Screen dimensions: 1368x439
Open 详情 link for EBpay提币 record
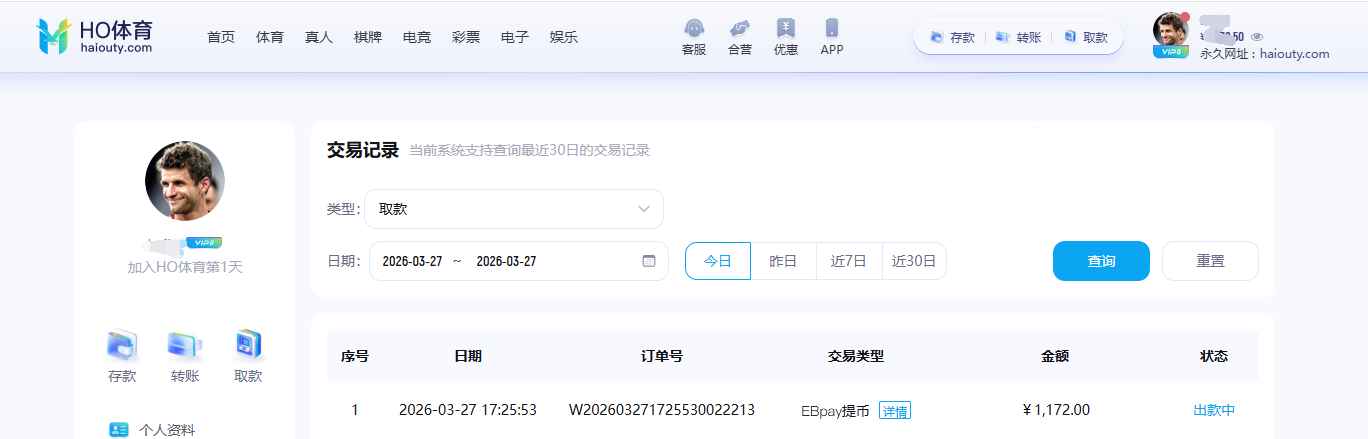click(x=895, y=410)
